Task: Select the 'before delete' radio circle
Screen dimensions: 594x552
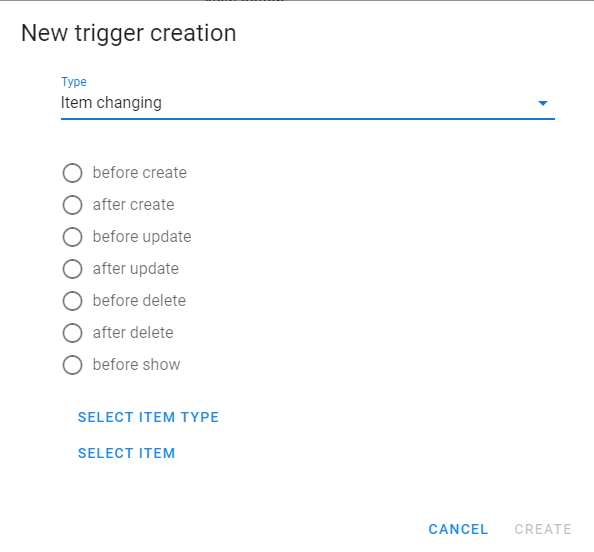Action: pos(72,301)
